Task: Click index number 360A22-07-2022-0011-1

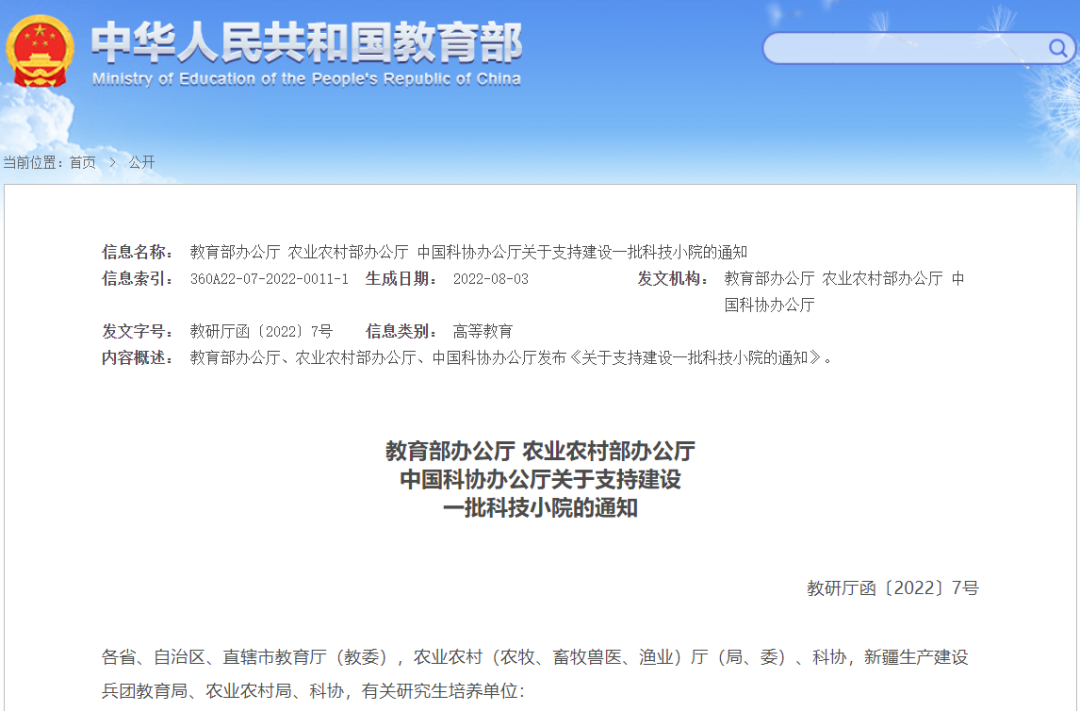Action: 269,279
